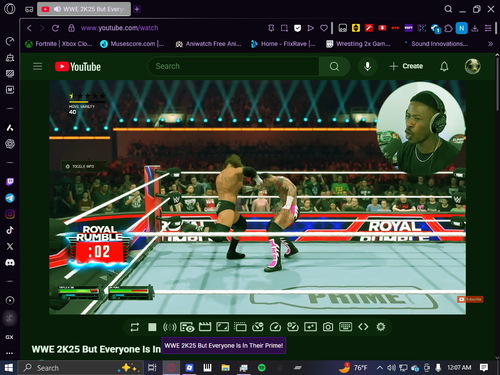Open Telegram in the sidebar
This screenshot has width=500, height=375.
click(x=10, y=198)
